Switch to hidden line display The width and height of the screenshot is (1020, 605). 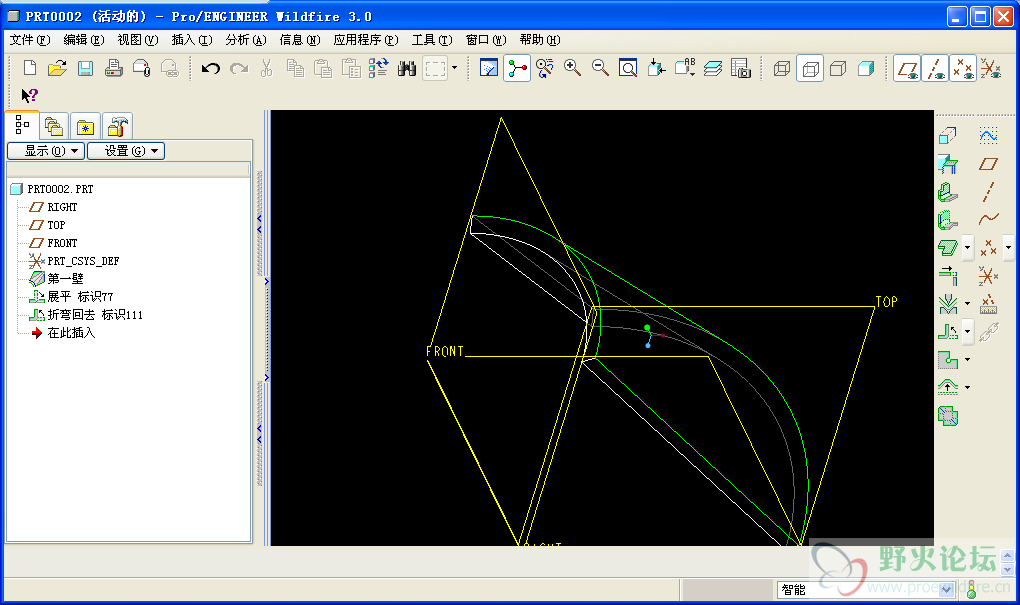click(x=811, y=68)
